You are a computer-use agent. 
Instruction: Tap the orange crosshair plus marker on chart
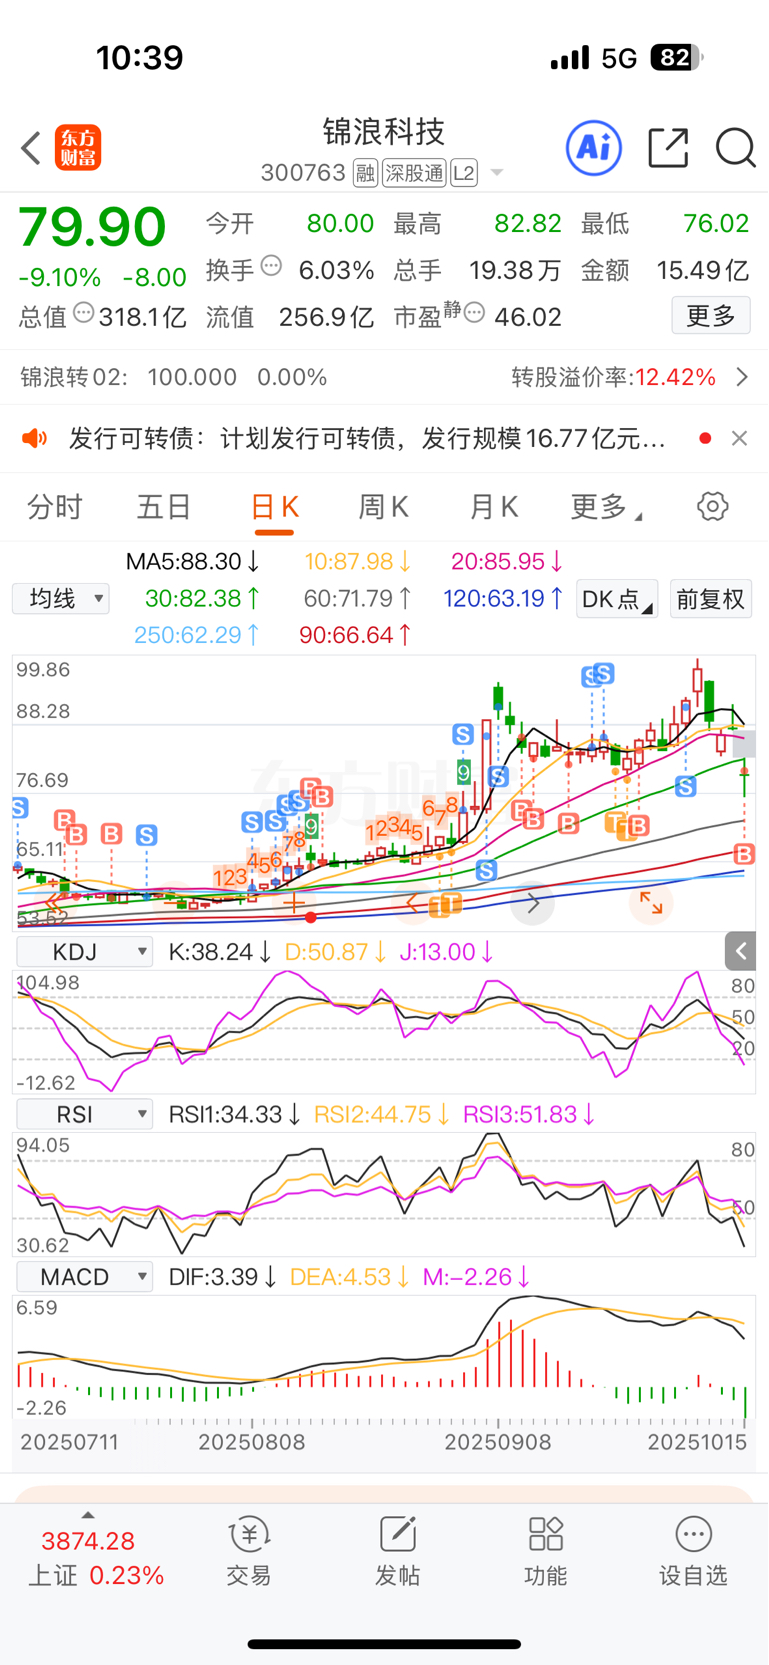(294, 903)
